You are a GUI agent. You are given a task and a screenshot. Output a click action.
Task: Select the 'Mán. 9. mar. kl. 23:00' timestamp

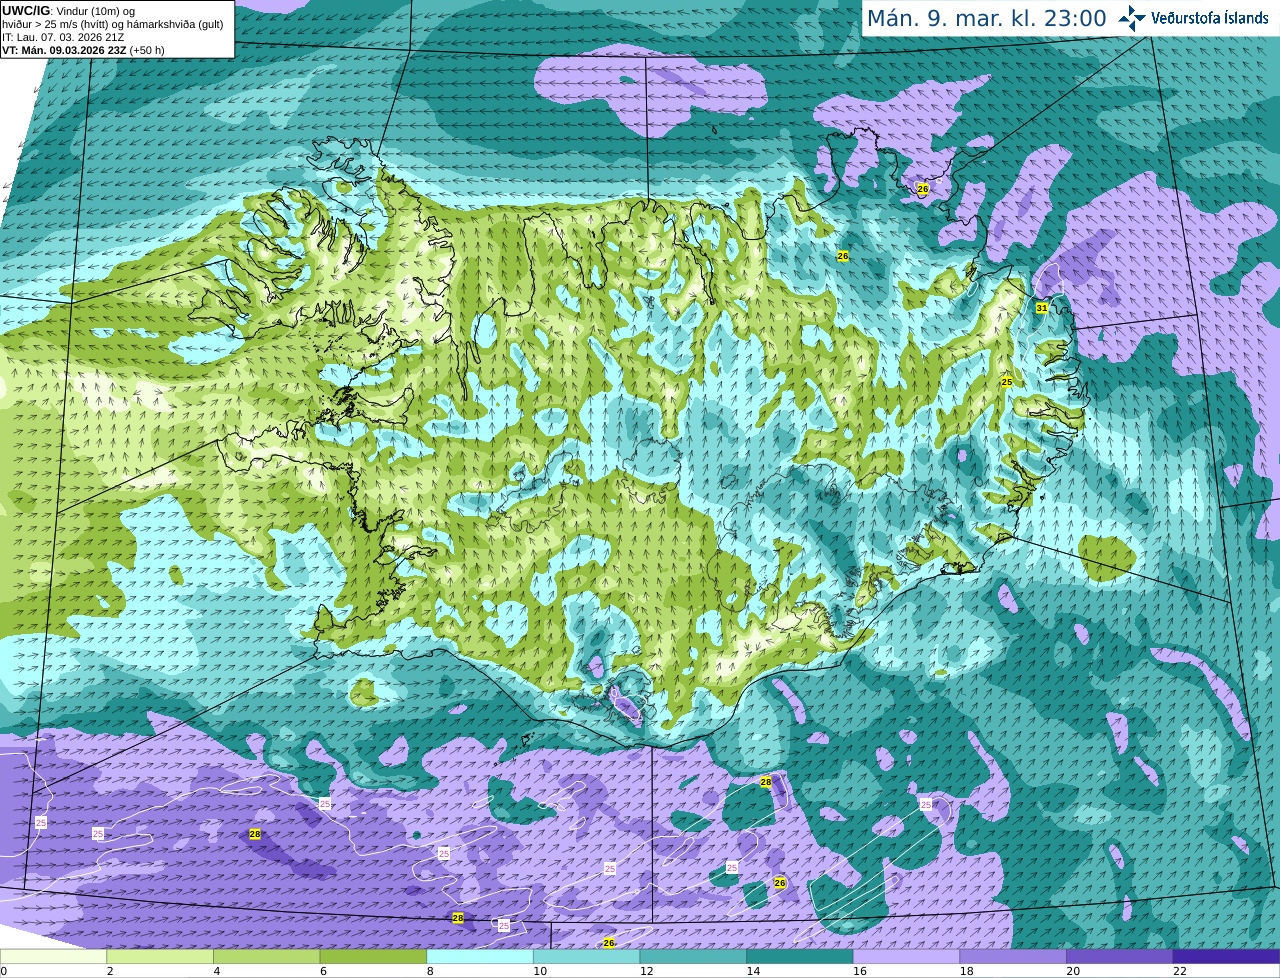pos(986,18)
